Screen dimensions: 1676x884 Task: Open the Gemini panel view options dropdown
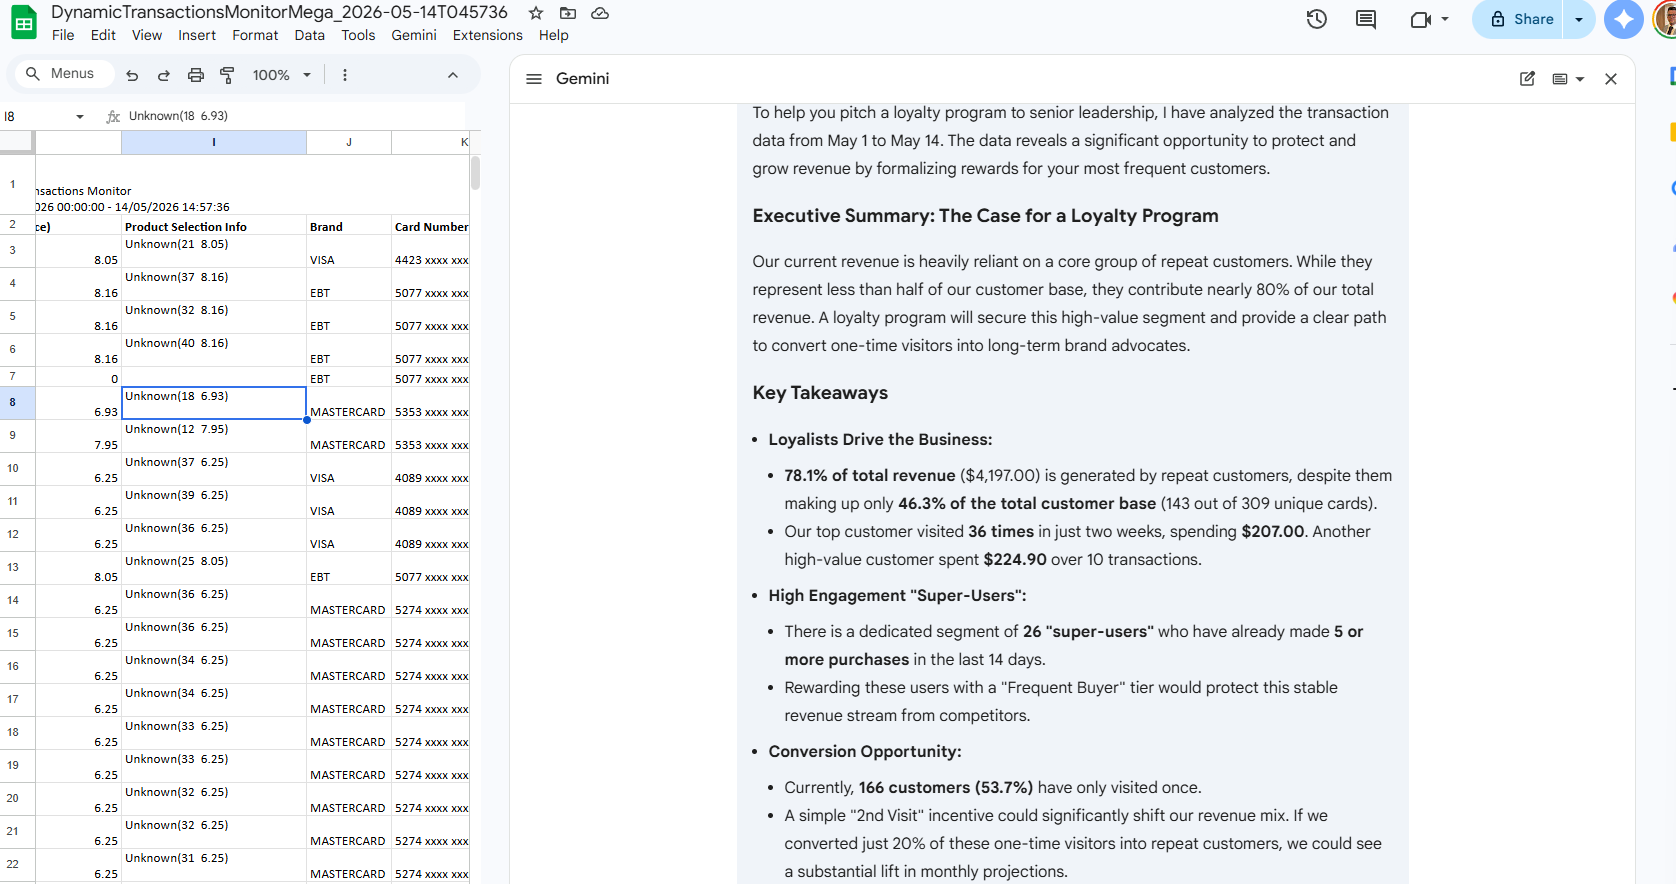(x=1567, y=79)
